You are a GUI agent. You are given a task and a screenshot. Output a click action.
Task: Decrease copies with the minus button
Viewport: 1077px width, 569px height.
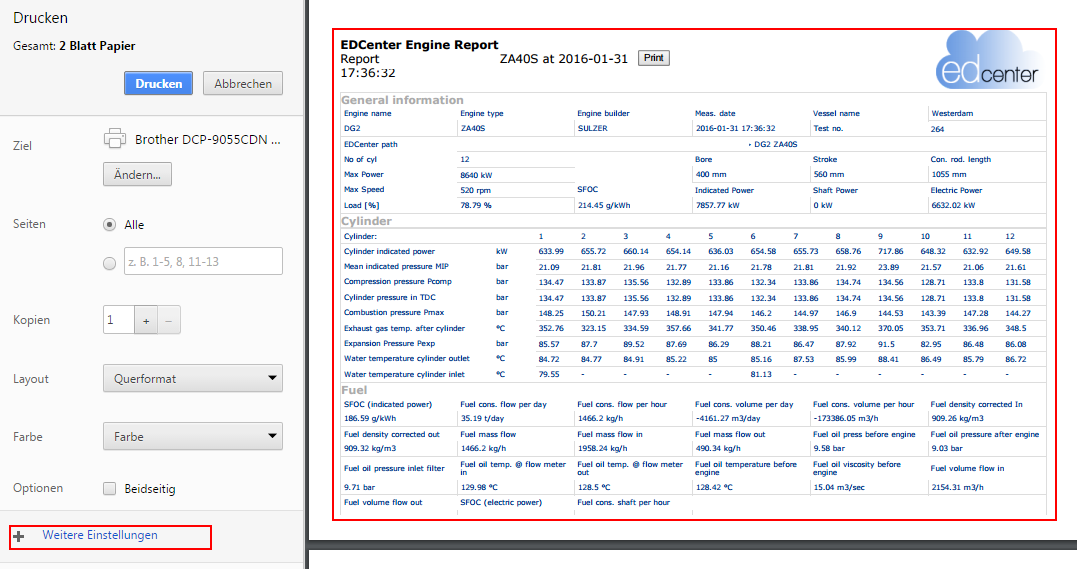[169, 321]
